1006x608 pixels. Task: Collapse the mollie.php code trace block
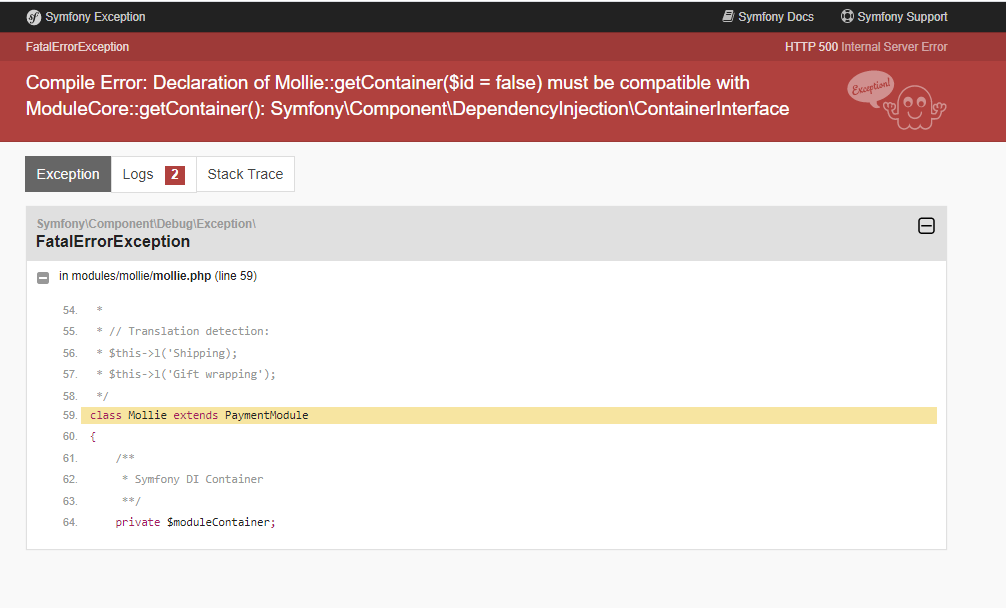pos(43,277)
